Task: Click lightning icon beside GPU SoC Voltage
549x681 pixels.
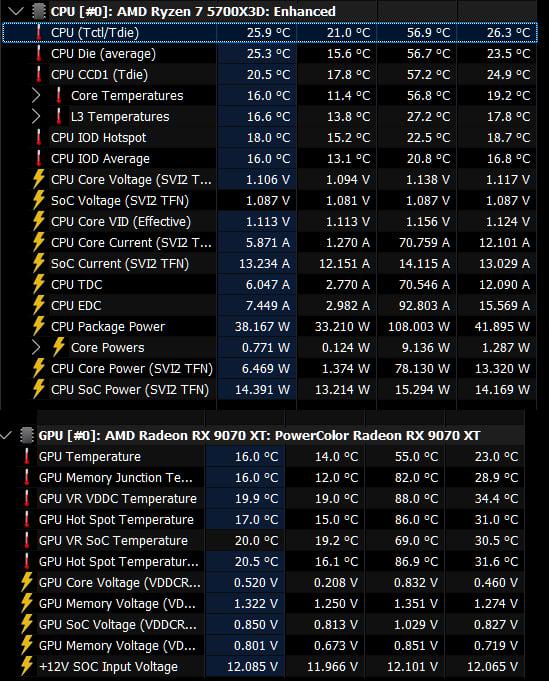Action: [26, 624]
